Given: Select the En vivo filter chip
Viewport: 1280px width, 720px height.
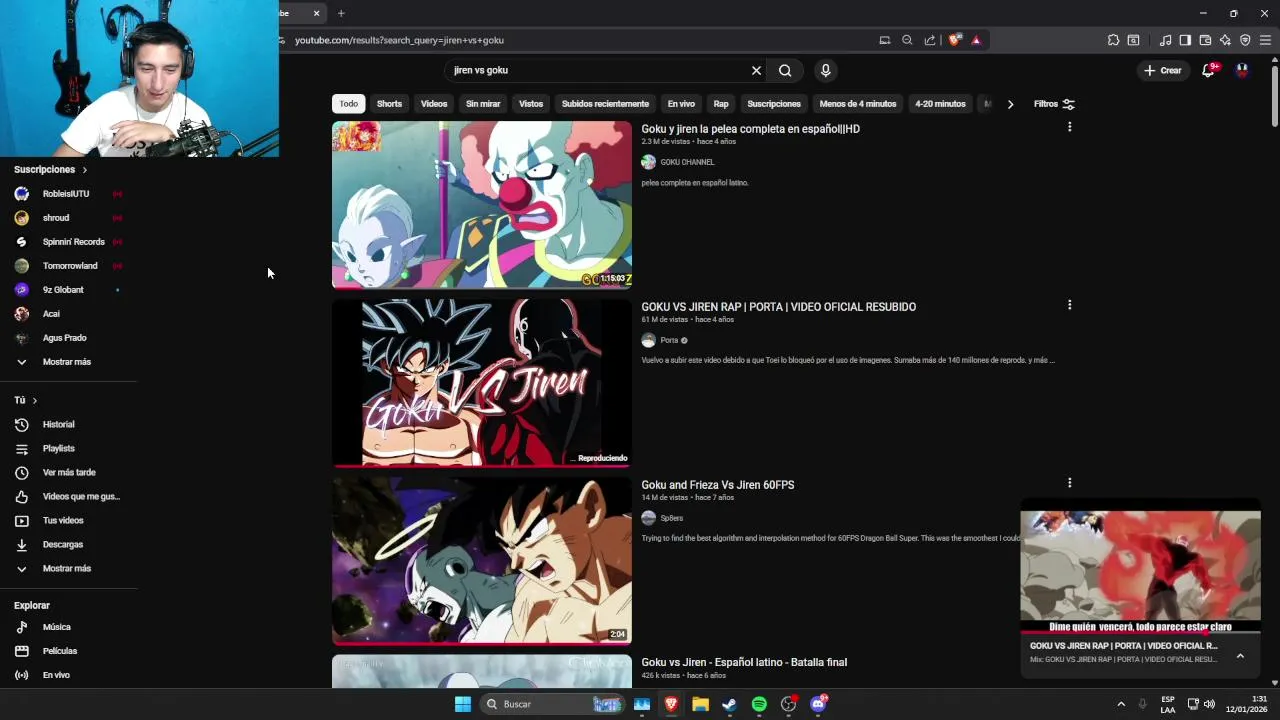Looking at the screenshot, I should tap(681, 104).
